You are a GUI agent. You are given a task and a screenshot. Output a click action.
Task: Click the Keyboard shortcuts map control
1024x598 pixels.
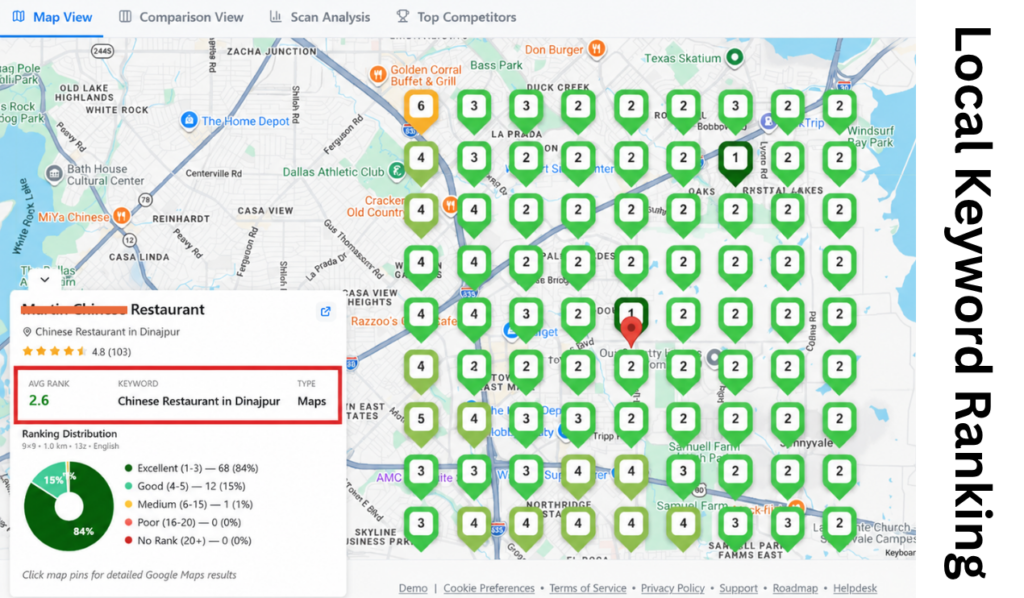(900, 553)
